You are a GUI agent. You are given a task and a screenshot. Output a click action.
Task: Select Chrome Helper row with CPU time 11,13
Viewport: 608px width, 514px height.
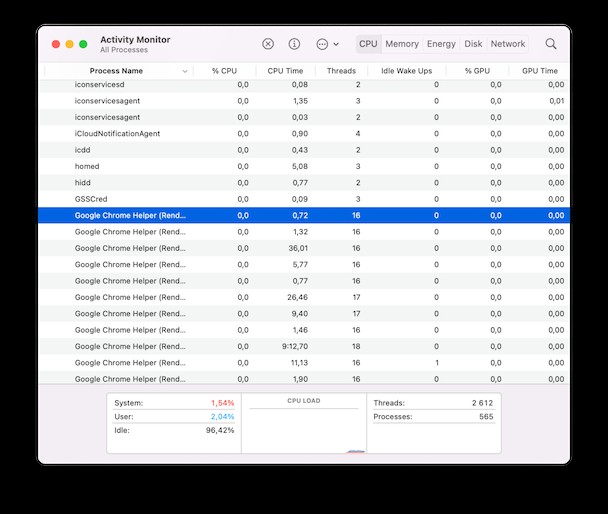pyautogui.click(x=304, y=363)
